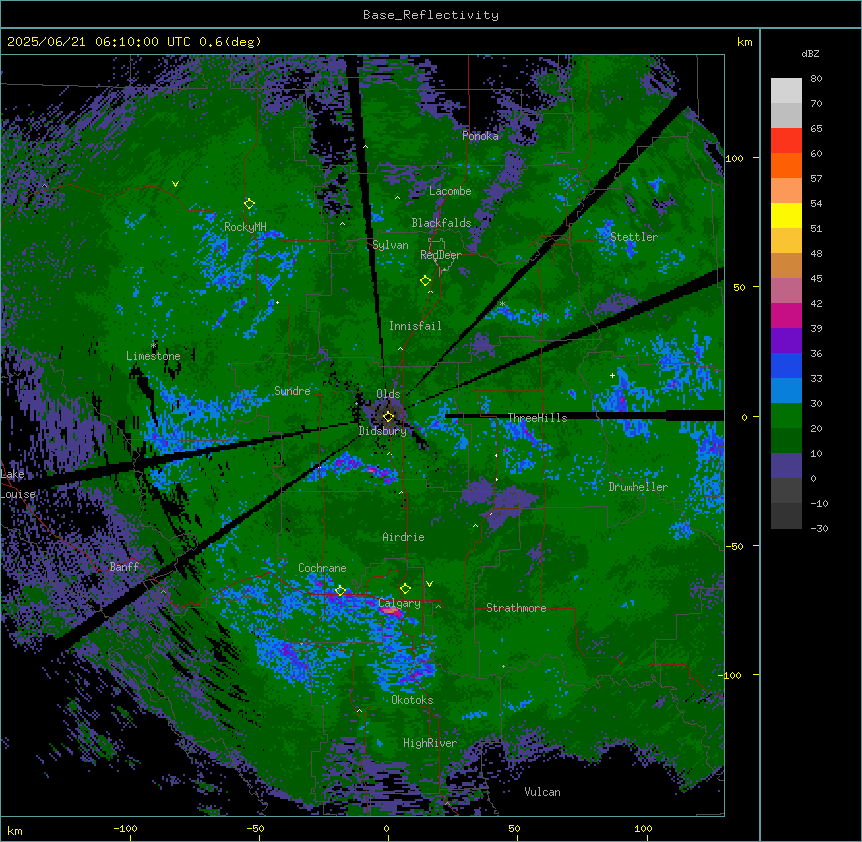Click the Stettler city label
862x842 pixels.
click(x=634, y=237)
